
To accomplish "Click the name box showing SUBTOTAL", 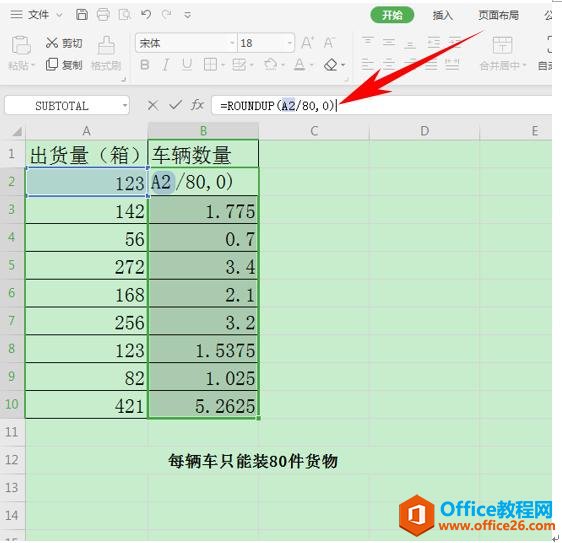I will [62, 105].
